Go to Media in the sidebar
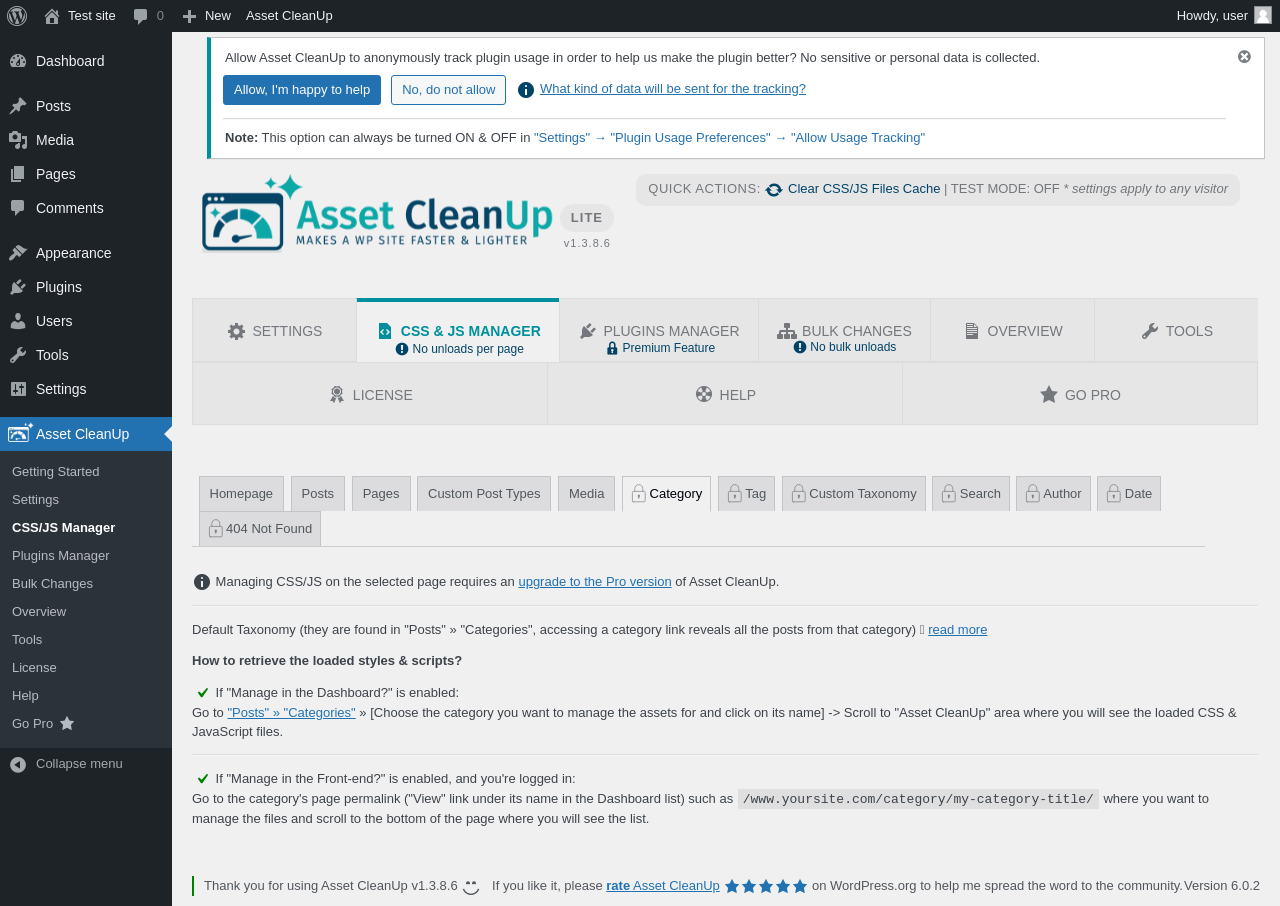Image resolution: width=1280 pixels, height=906 pixels. point(86,140)
